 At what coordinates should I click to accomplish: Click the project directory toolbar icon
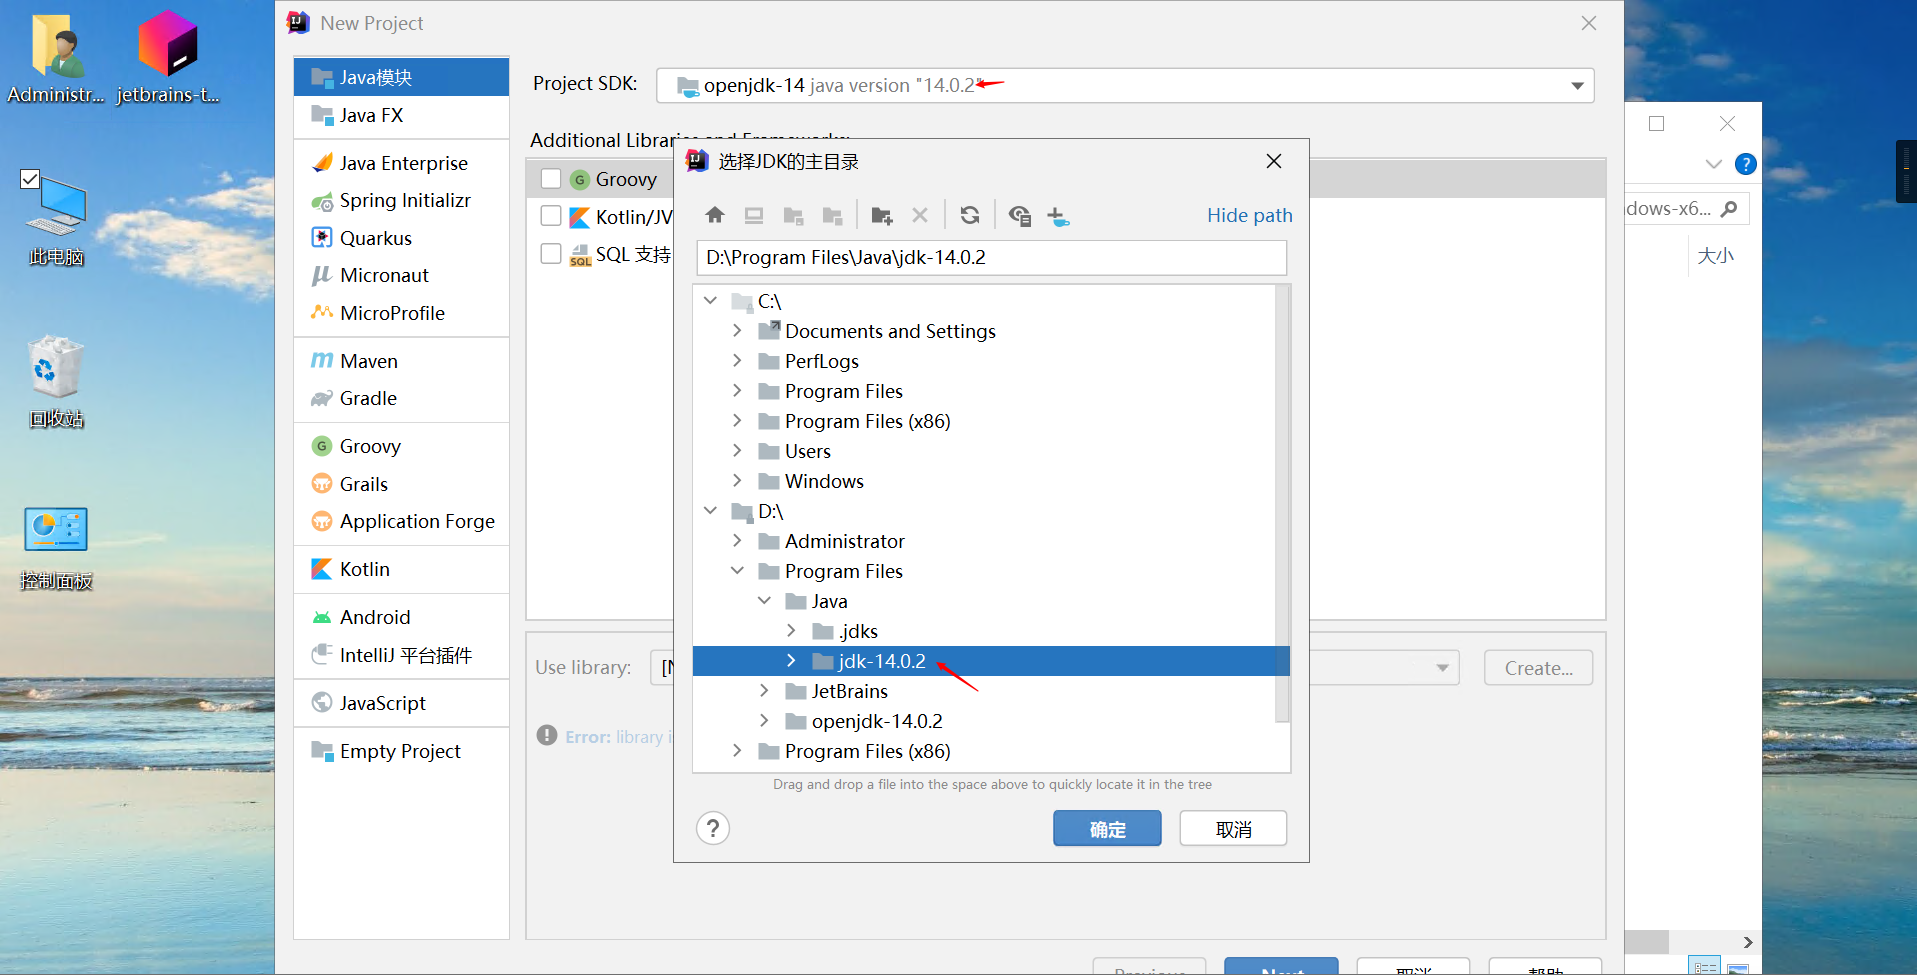pos(794,215)
